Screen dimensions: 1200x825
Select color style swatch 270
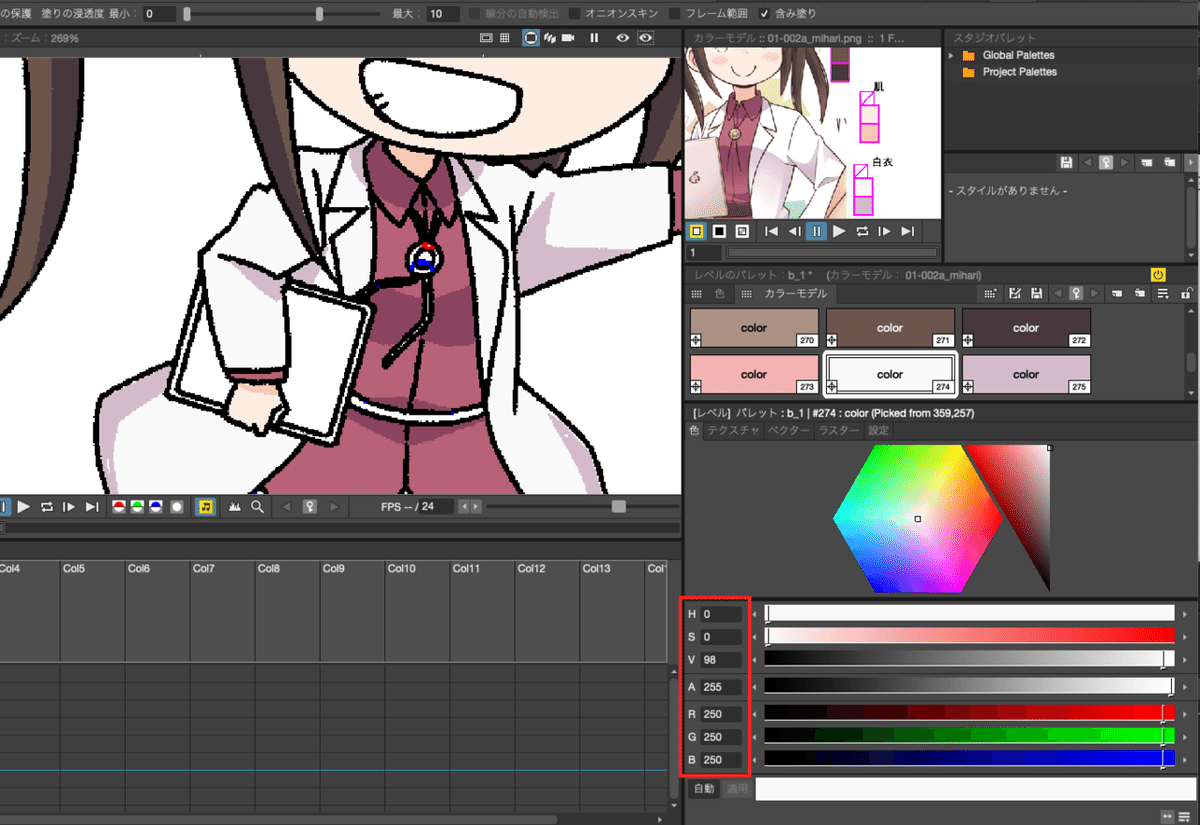click(755, 328)
